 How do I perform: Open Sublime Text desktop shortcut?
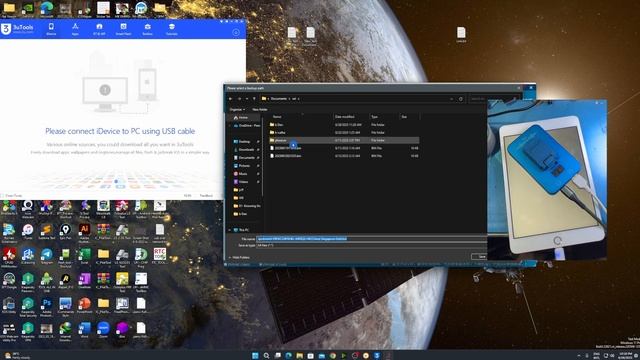tap(47, 232)
